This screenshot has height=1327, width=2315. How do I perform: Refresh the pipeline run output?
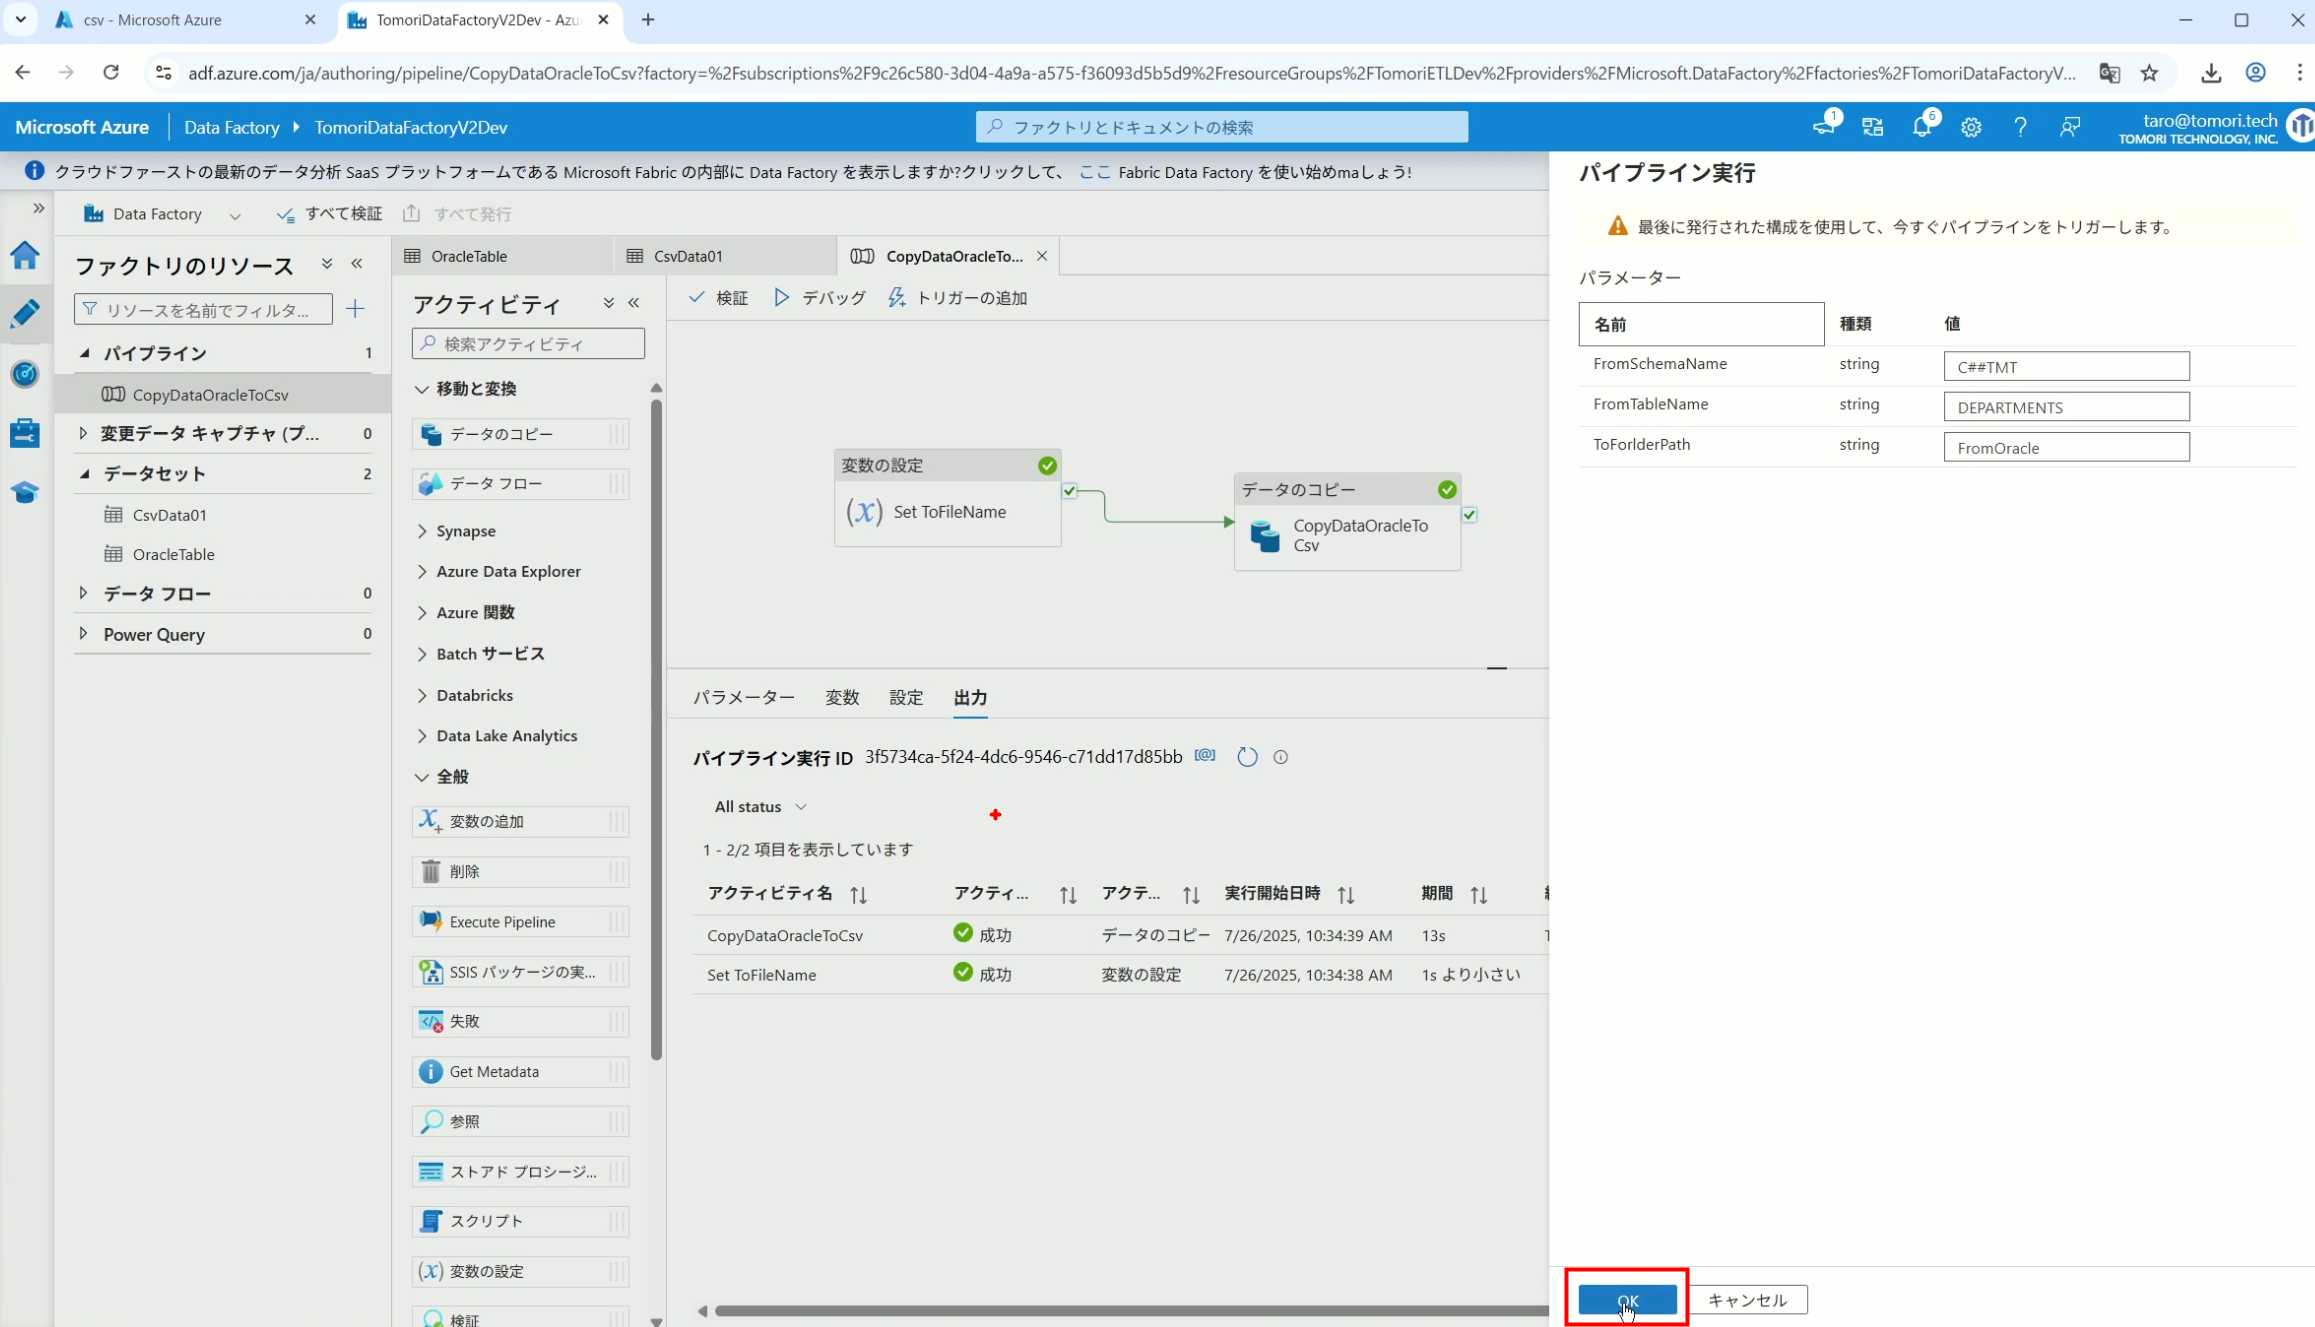click(x=1246, y=757)
